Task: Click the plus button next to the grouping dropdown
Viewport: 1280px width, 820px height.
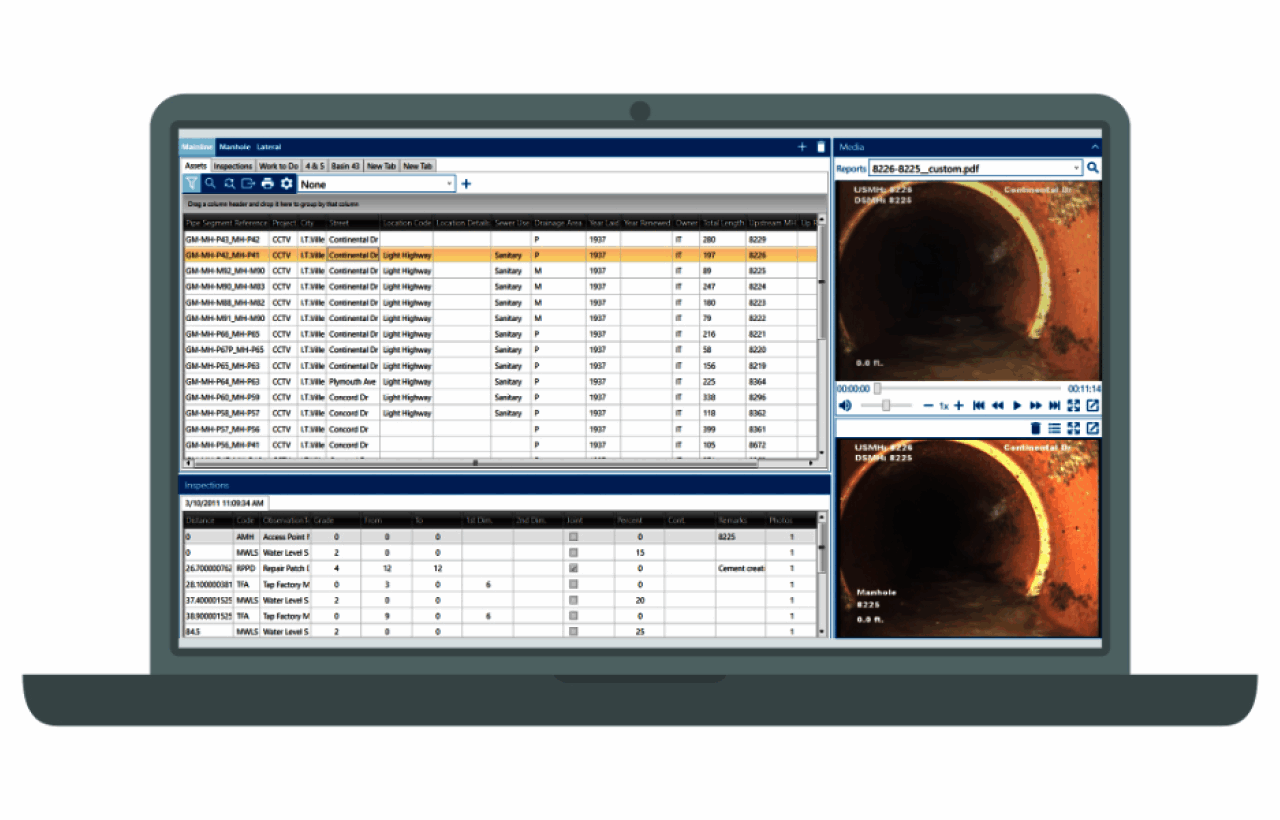Action: pyautogui.click(x=464, y=183)
